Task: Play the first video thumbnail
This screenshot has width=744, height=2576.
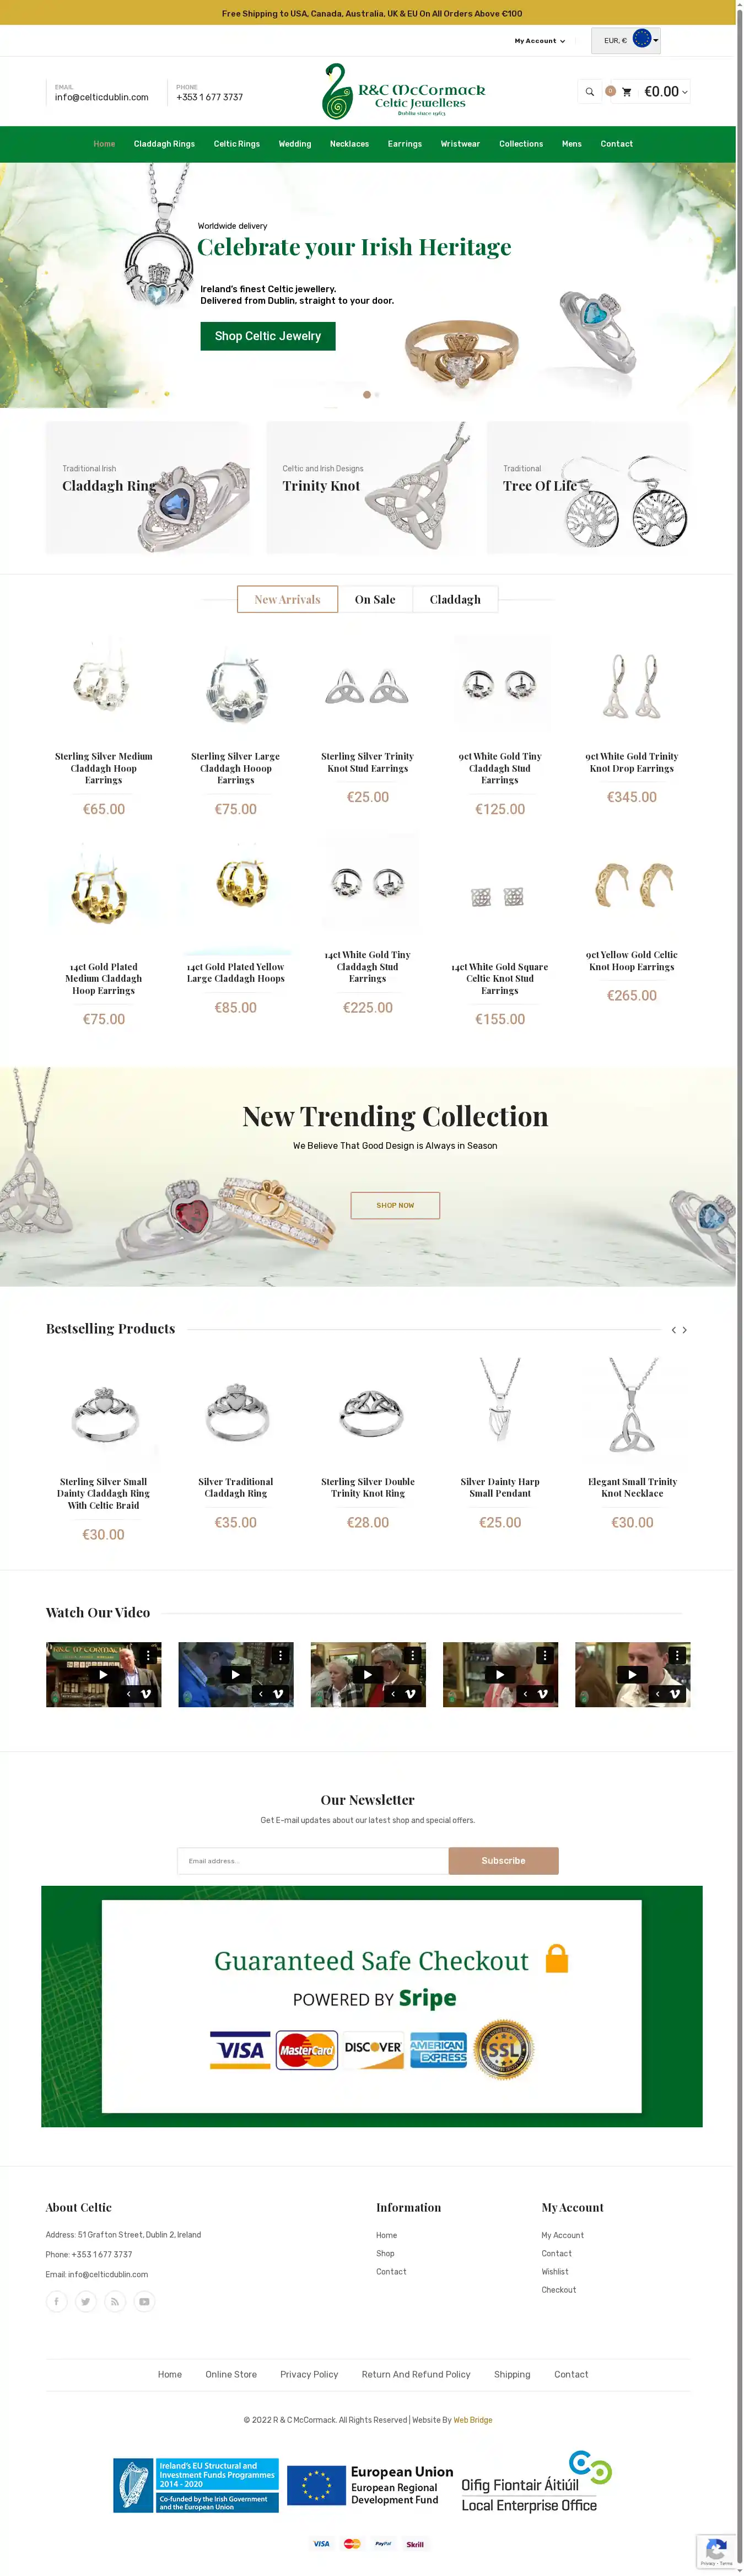Action: (103, 1674)
